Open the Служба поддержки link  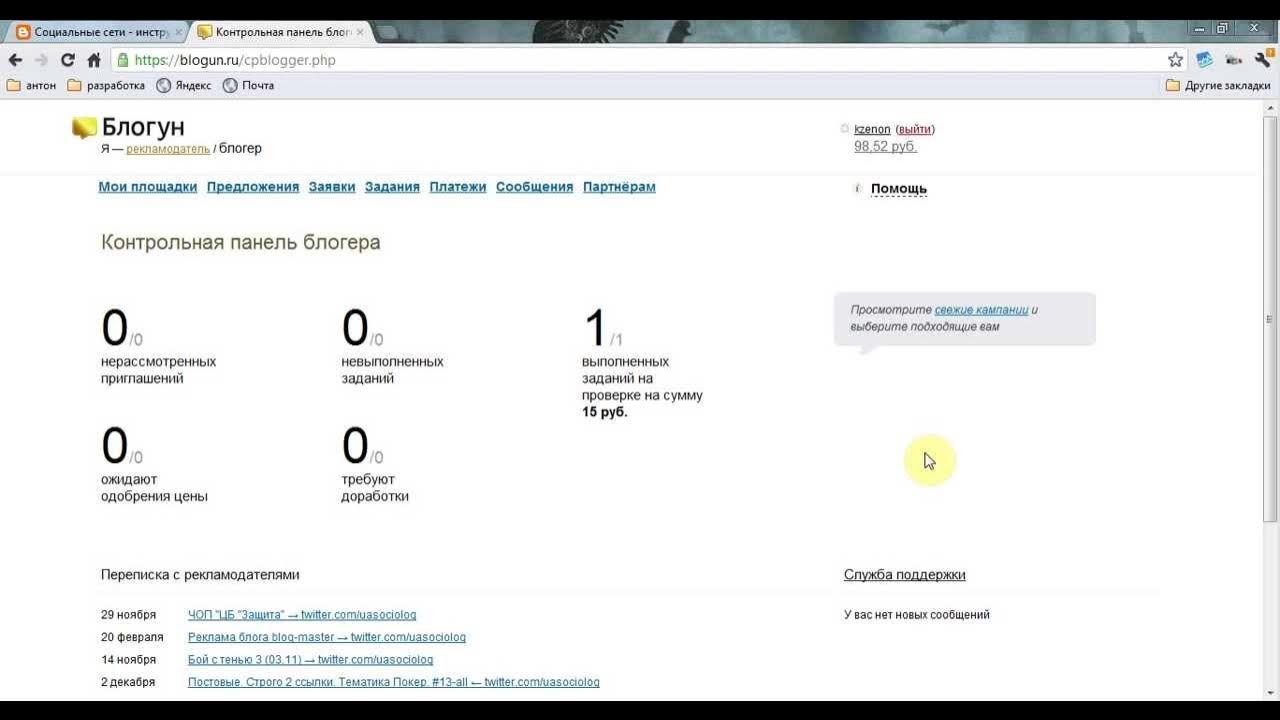click(904, 575)
